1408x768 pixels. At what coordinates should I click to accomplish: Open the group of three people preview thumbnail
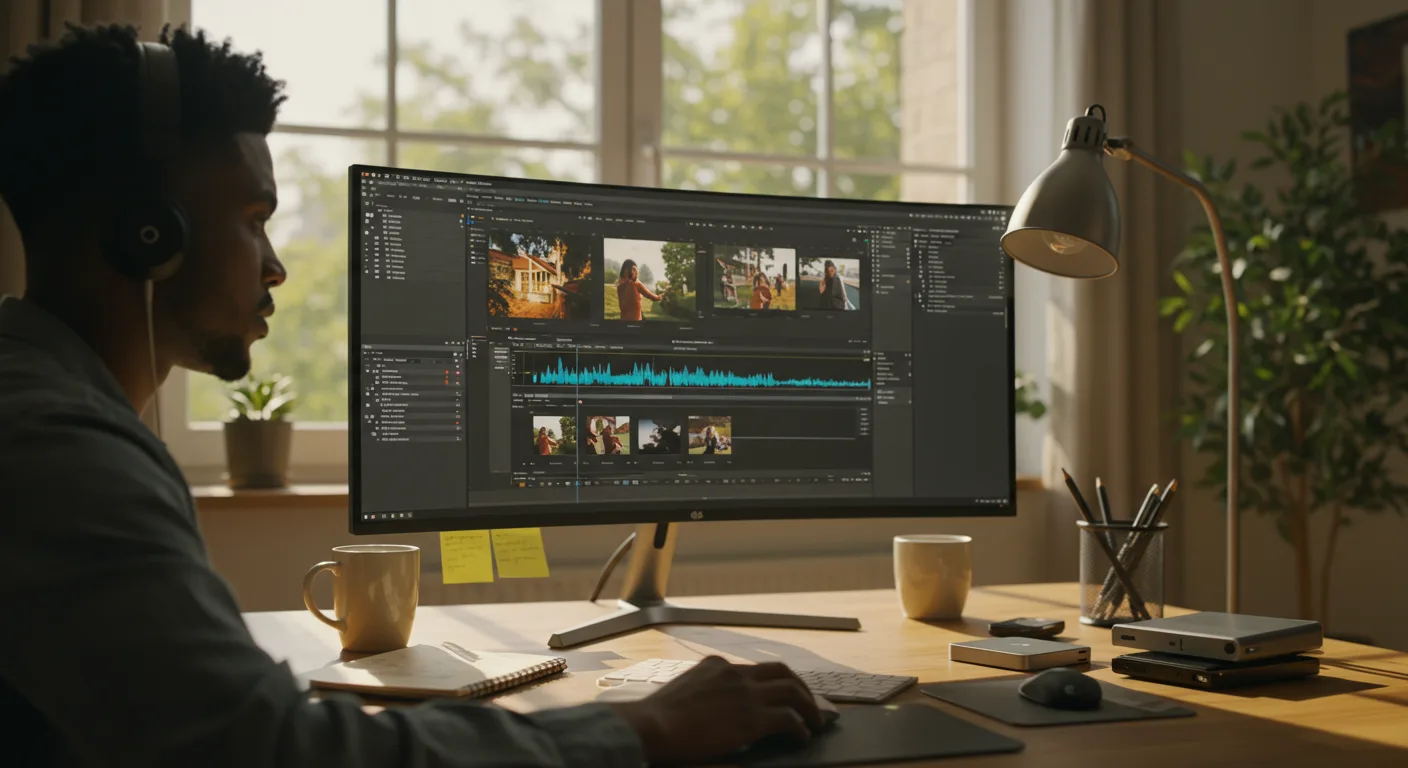(x=754, y=279)
